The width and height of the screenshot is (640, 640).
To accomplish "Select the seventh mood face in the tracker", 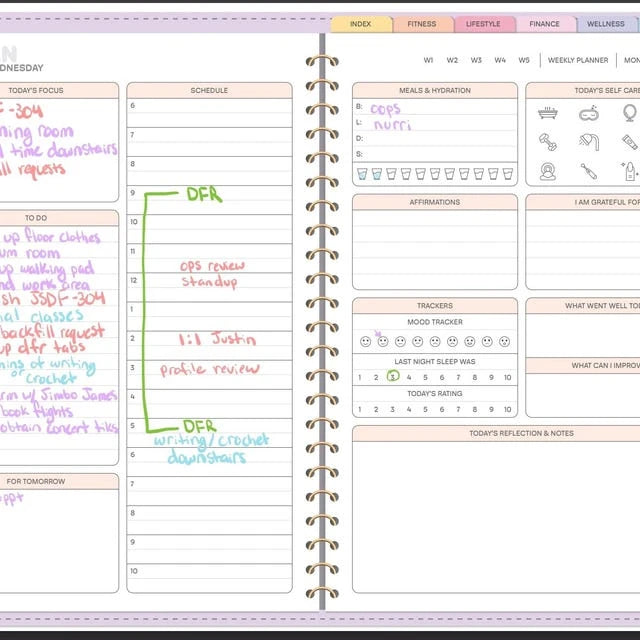I will click(x=470, y=342).
